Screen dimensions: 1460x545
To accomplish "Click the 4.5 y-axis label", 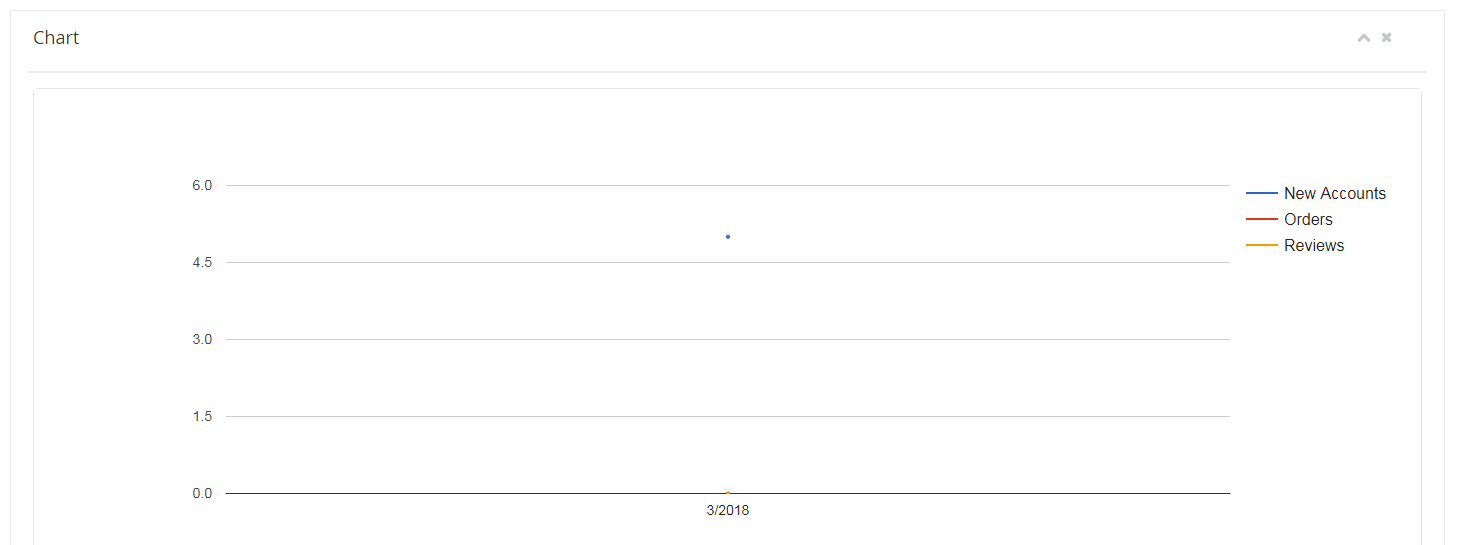I will 203,262.
